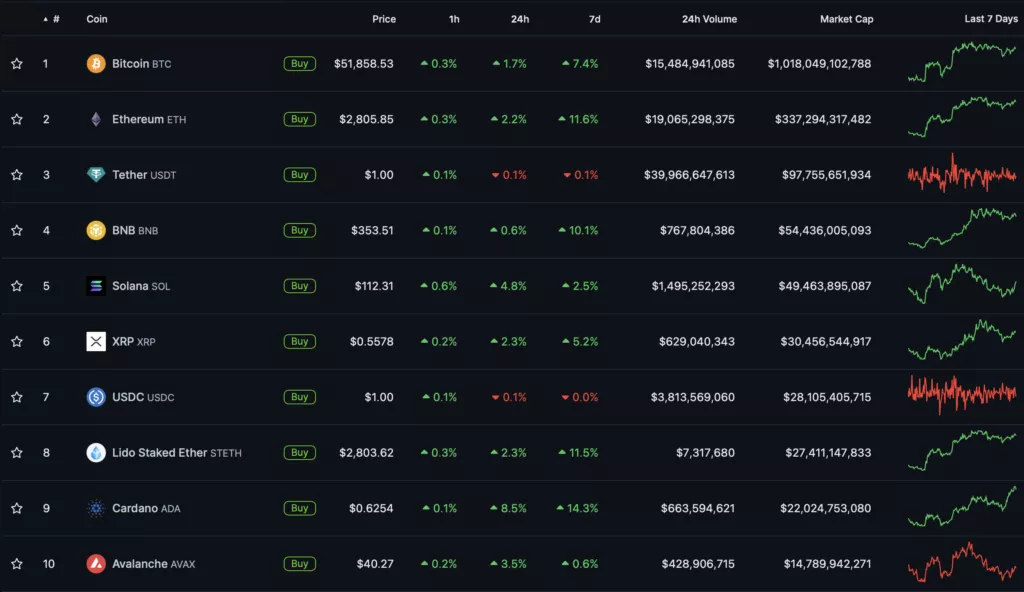Click XRP price $0.5578

(372, 341)
